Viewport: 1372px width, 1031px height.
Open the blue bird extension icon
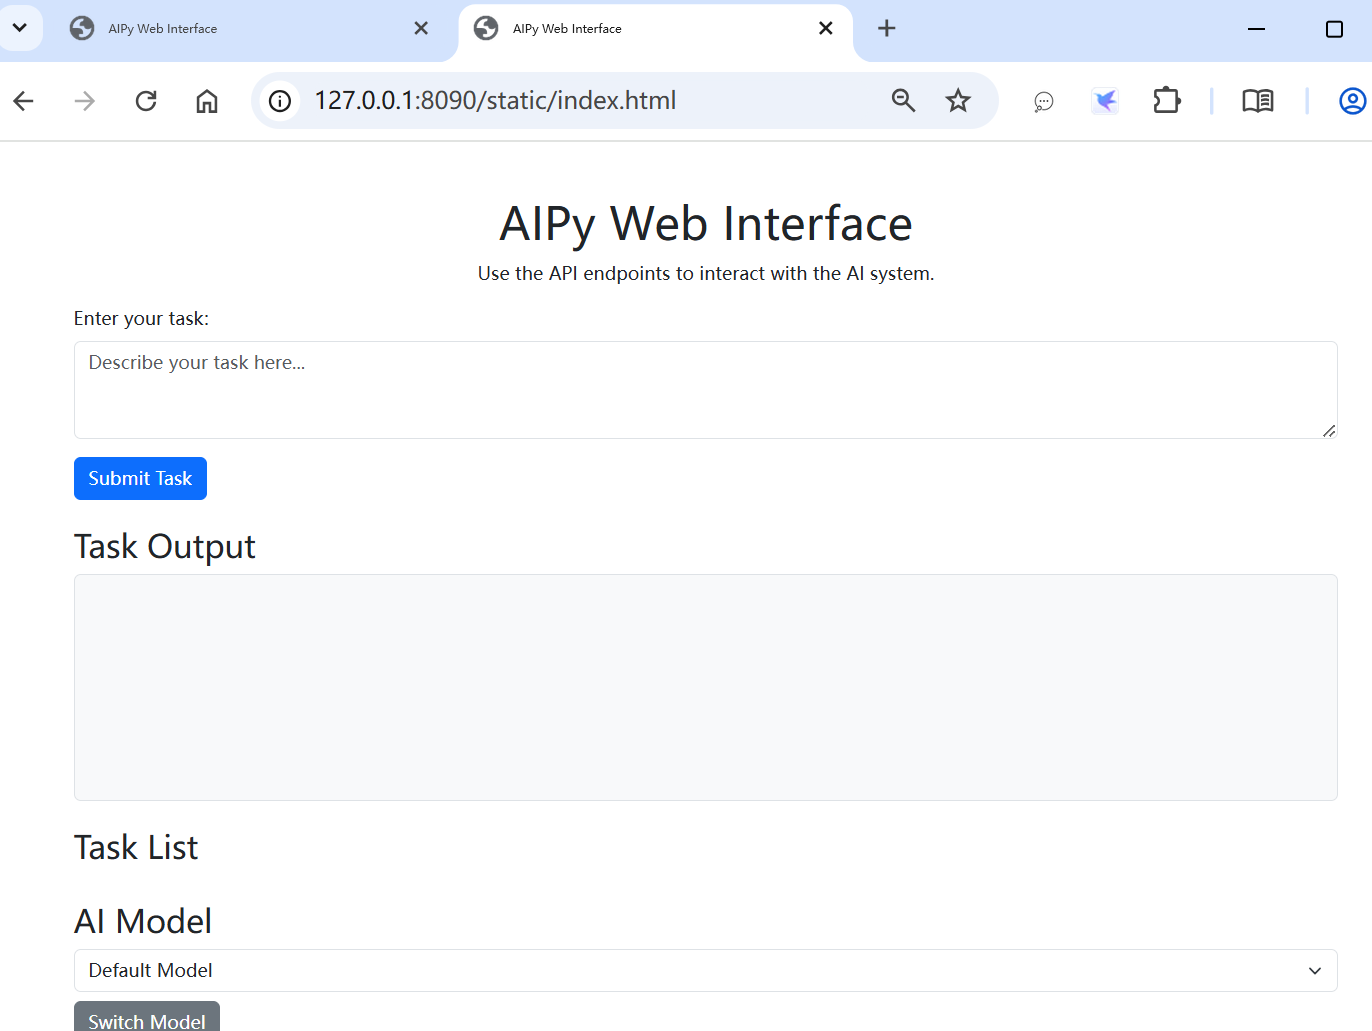1105,102
